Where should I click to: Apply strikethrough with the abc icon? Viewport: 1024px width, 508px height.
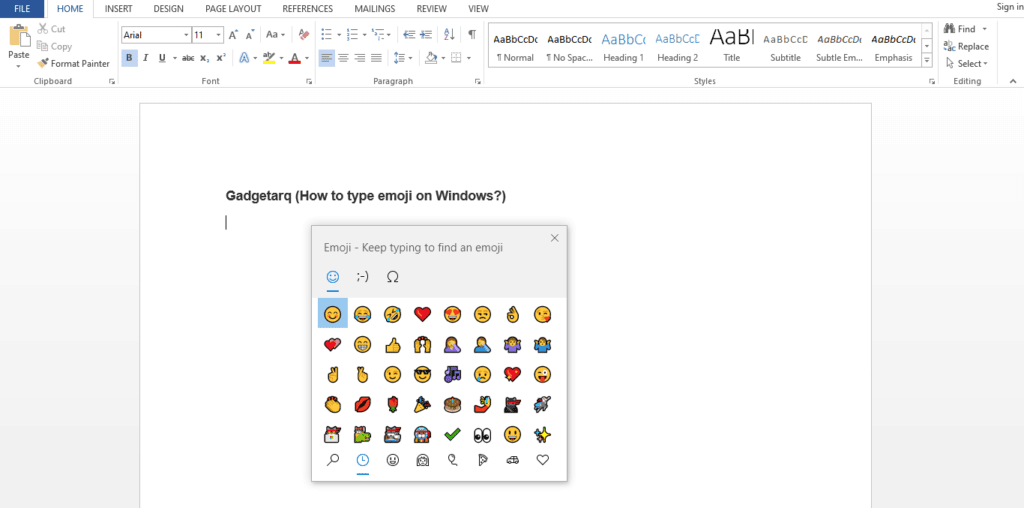tap(188, 58)
